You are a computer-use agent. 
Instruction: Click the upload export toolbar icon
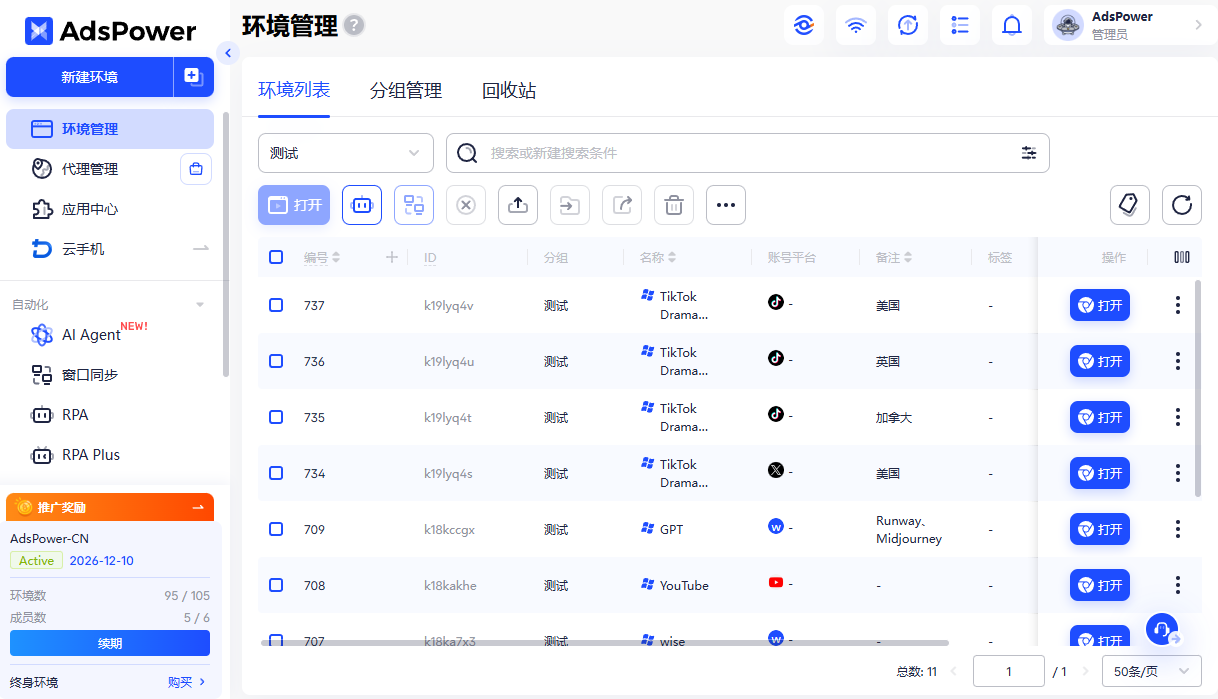point(518,205)
